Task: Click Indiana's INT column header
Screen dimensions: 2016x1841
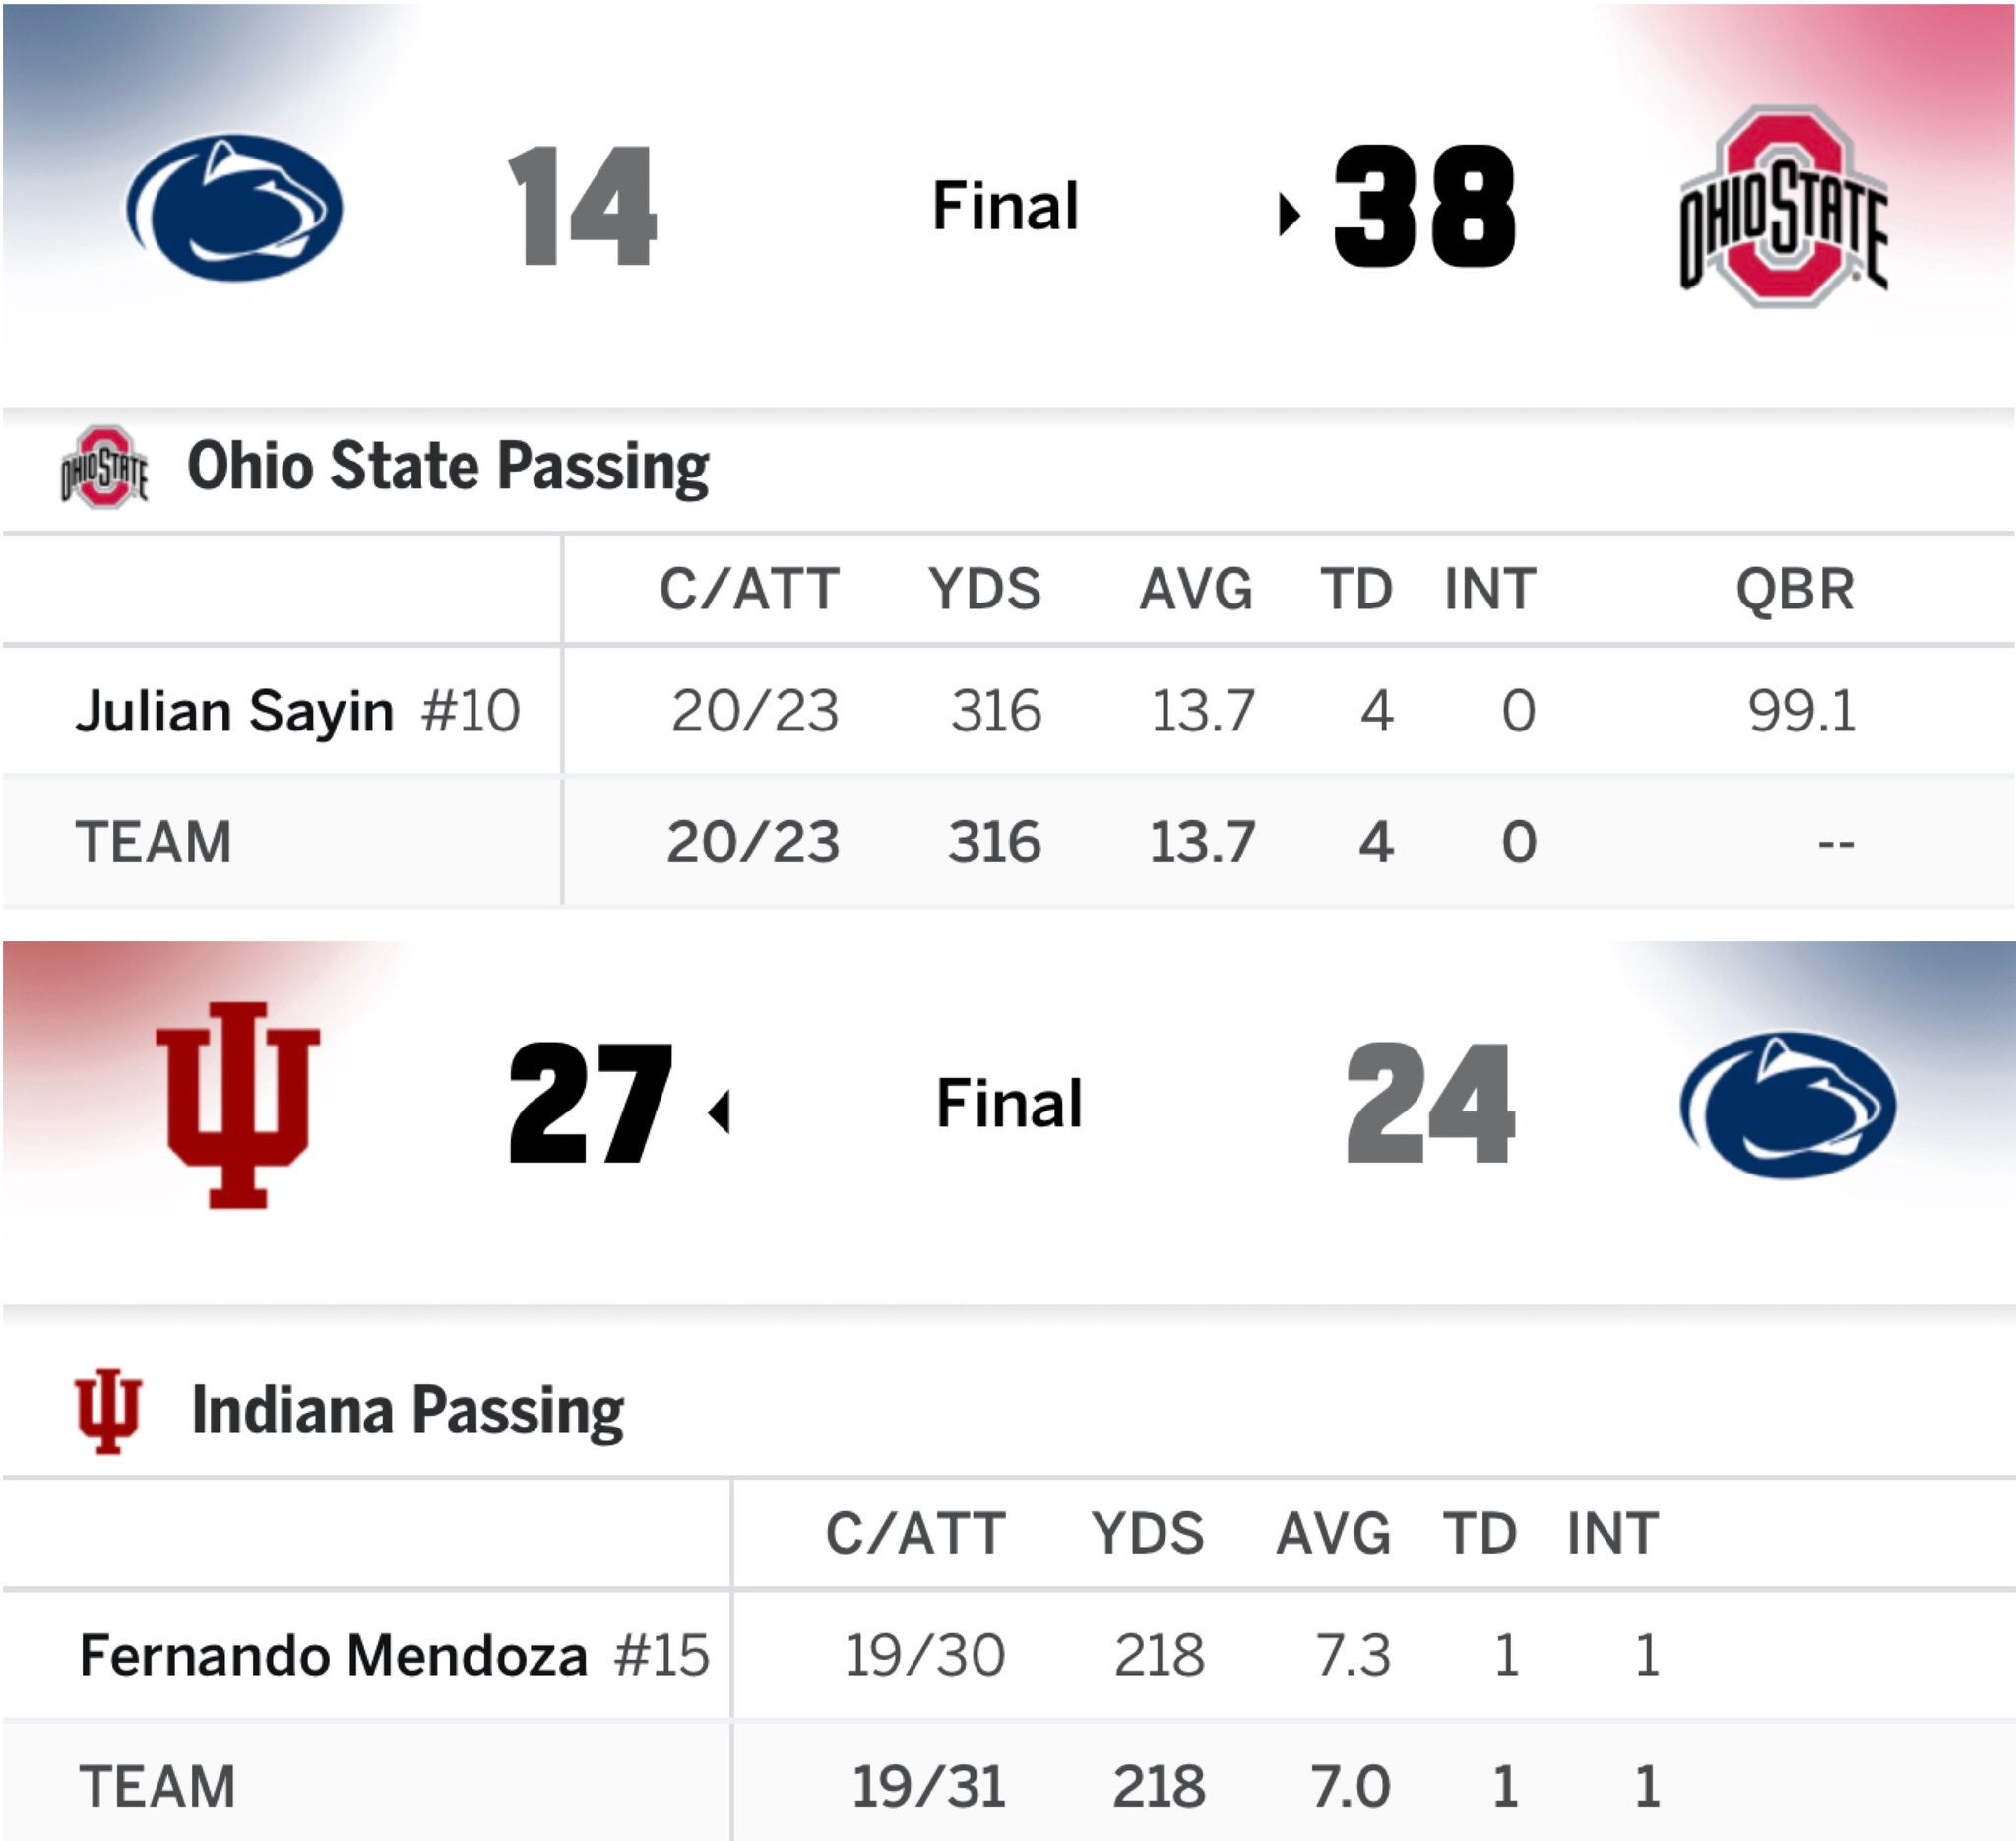Action: coord(1612,1533)
